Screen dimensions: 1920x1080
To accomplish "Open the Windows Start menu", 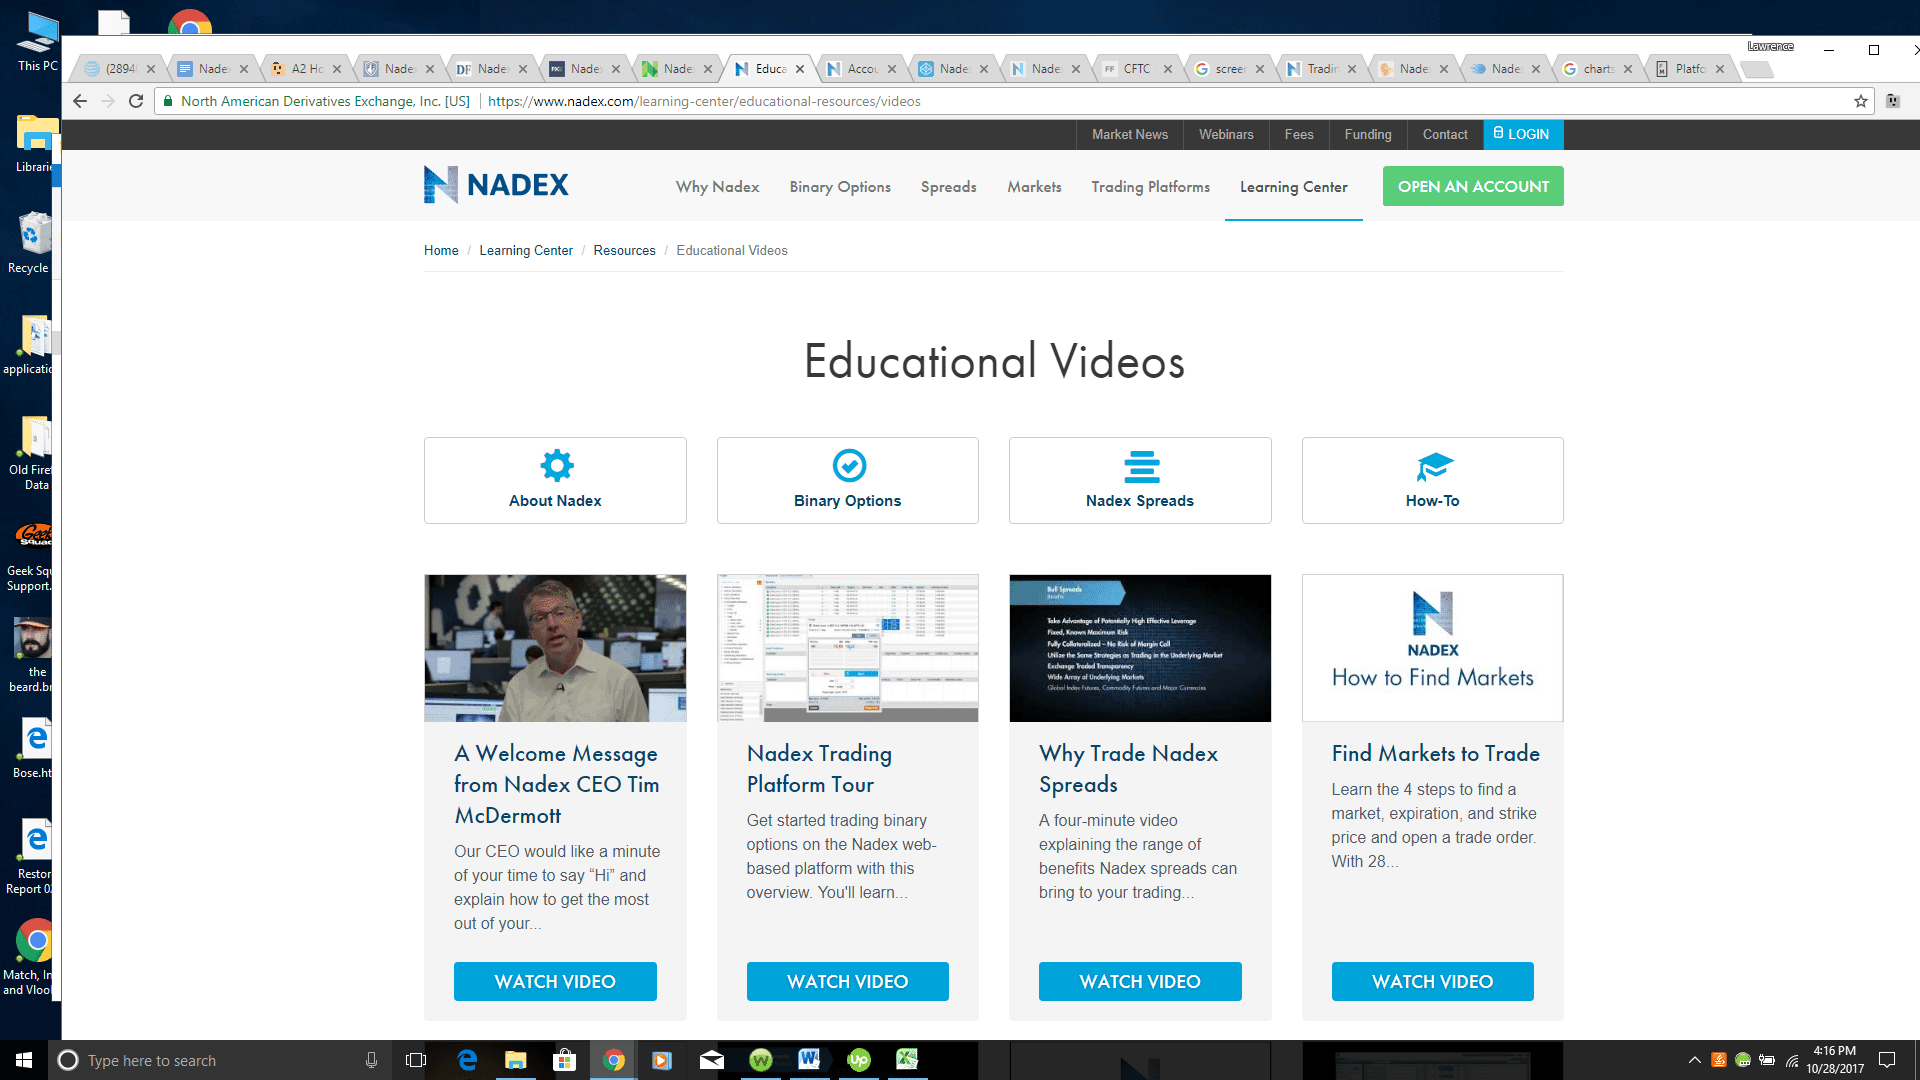I will (24, 1060).
